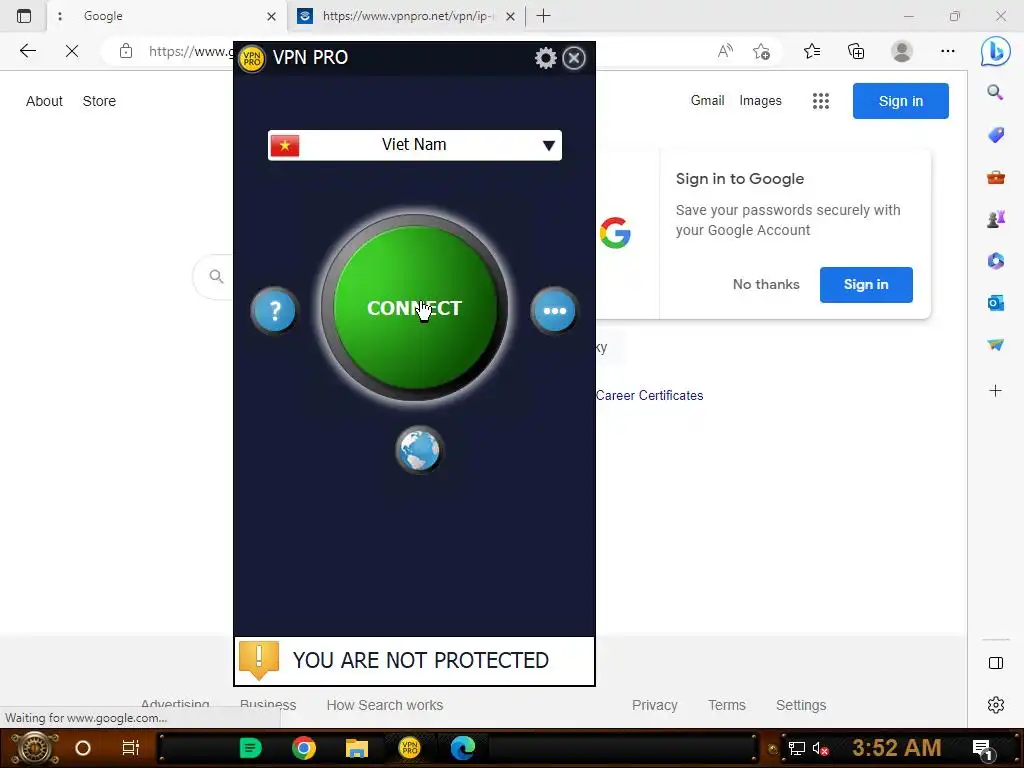Open Career Certificates link
The image size is (1024, 768).
pos(649,396)
